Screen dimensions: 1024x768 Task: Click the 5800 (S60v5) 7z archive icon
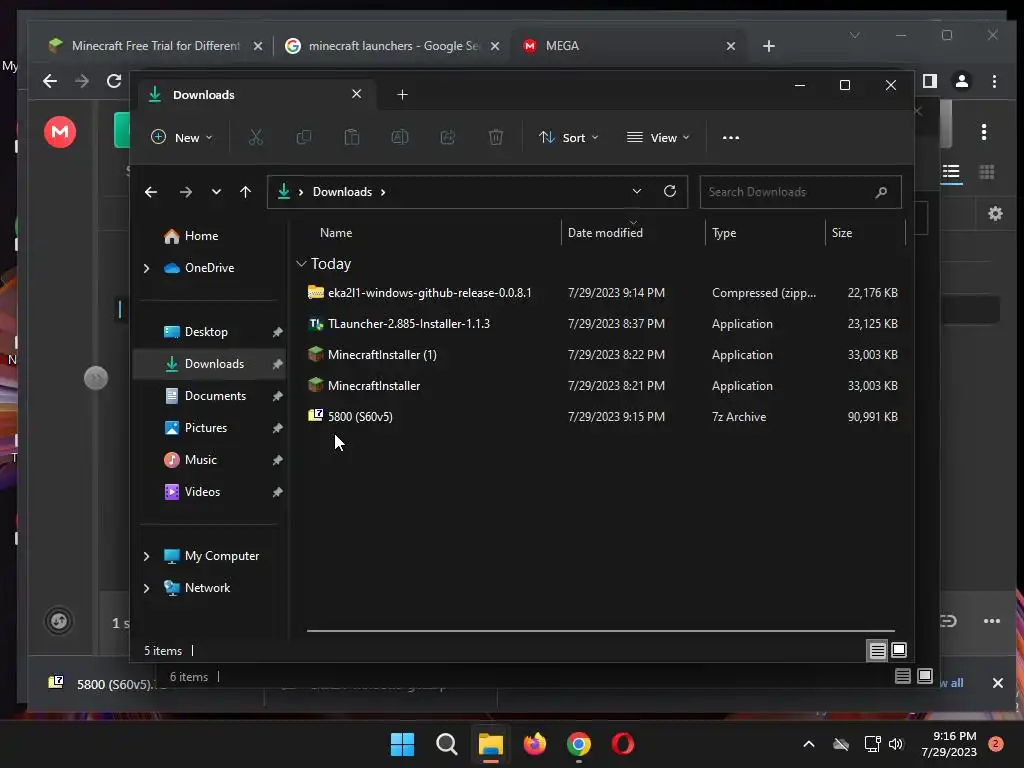click(315, 415)
